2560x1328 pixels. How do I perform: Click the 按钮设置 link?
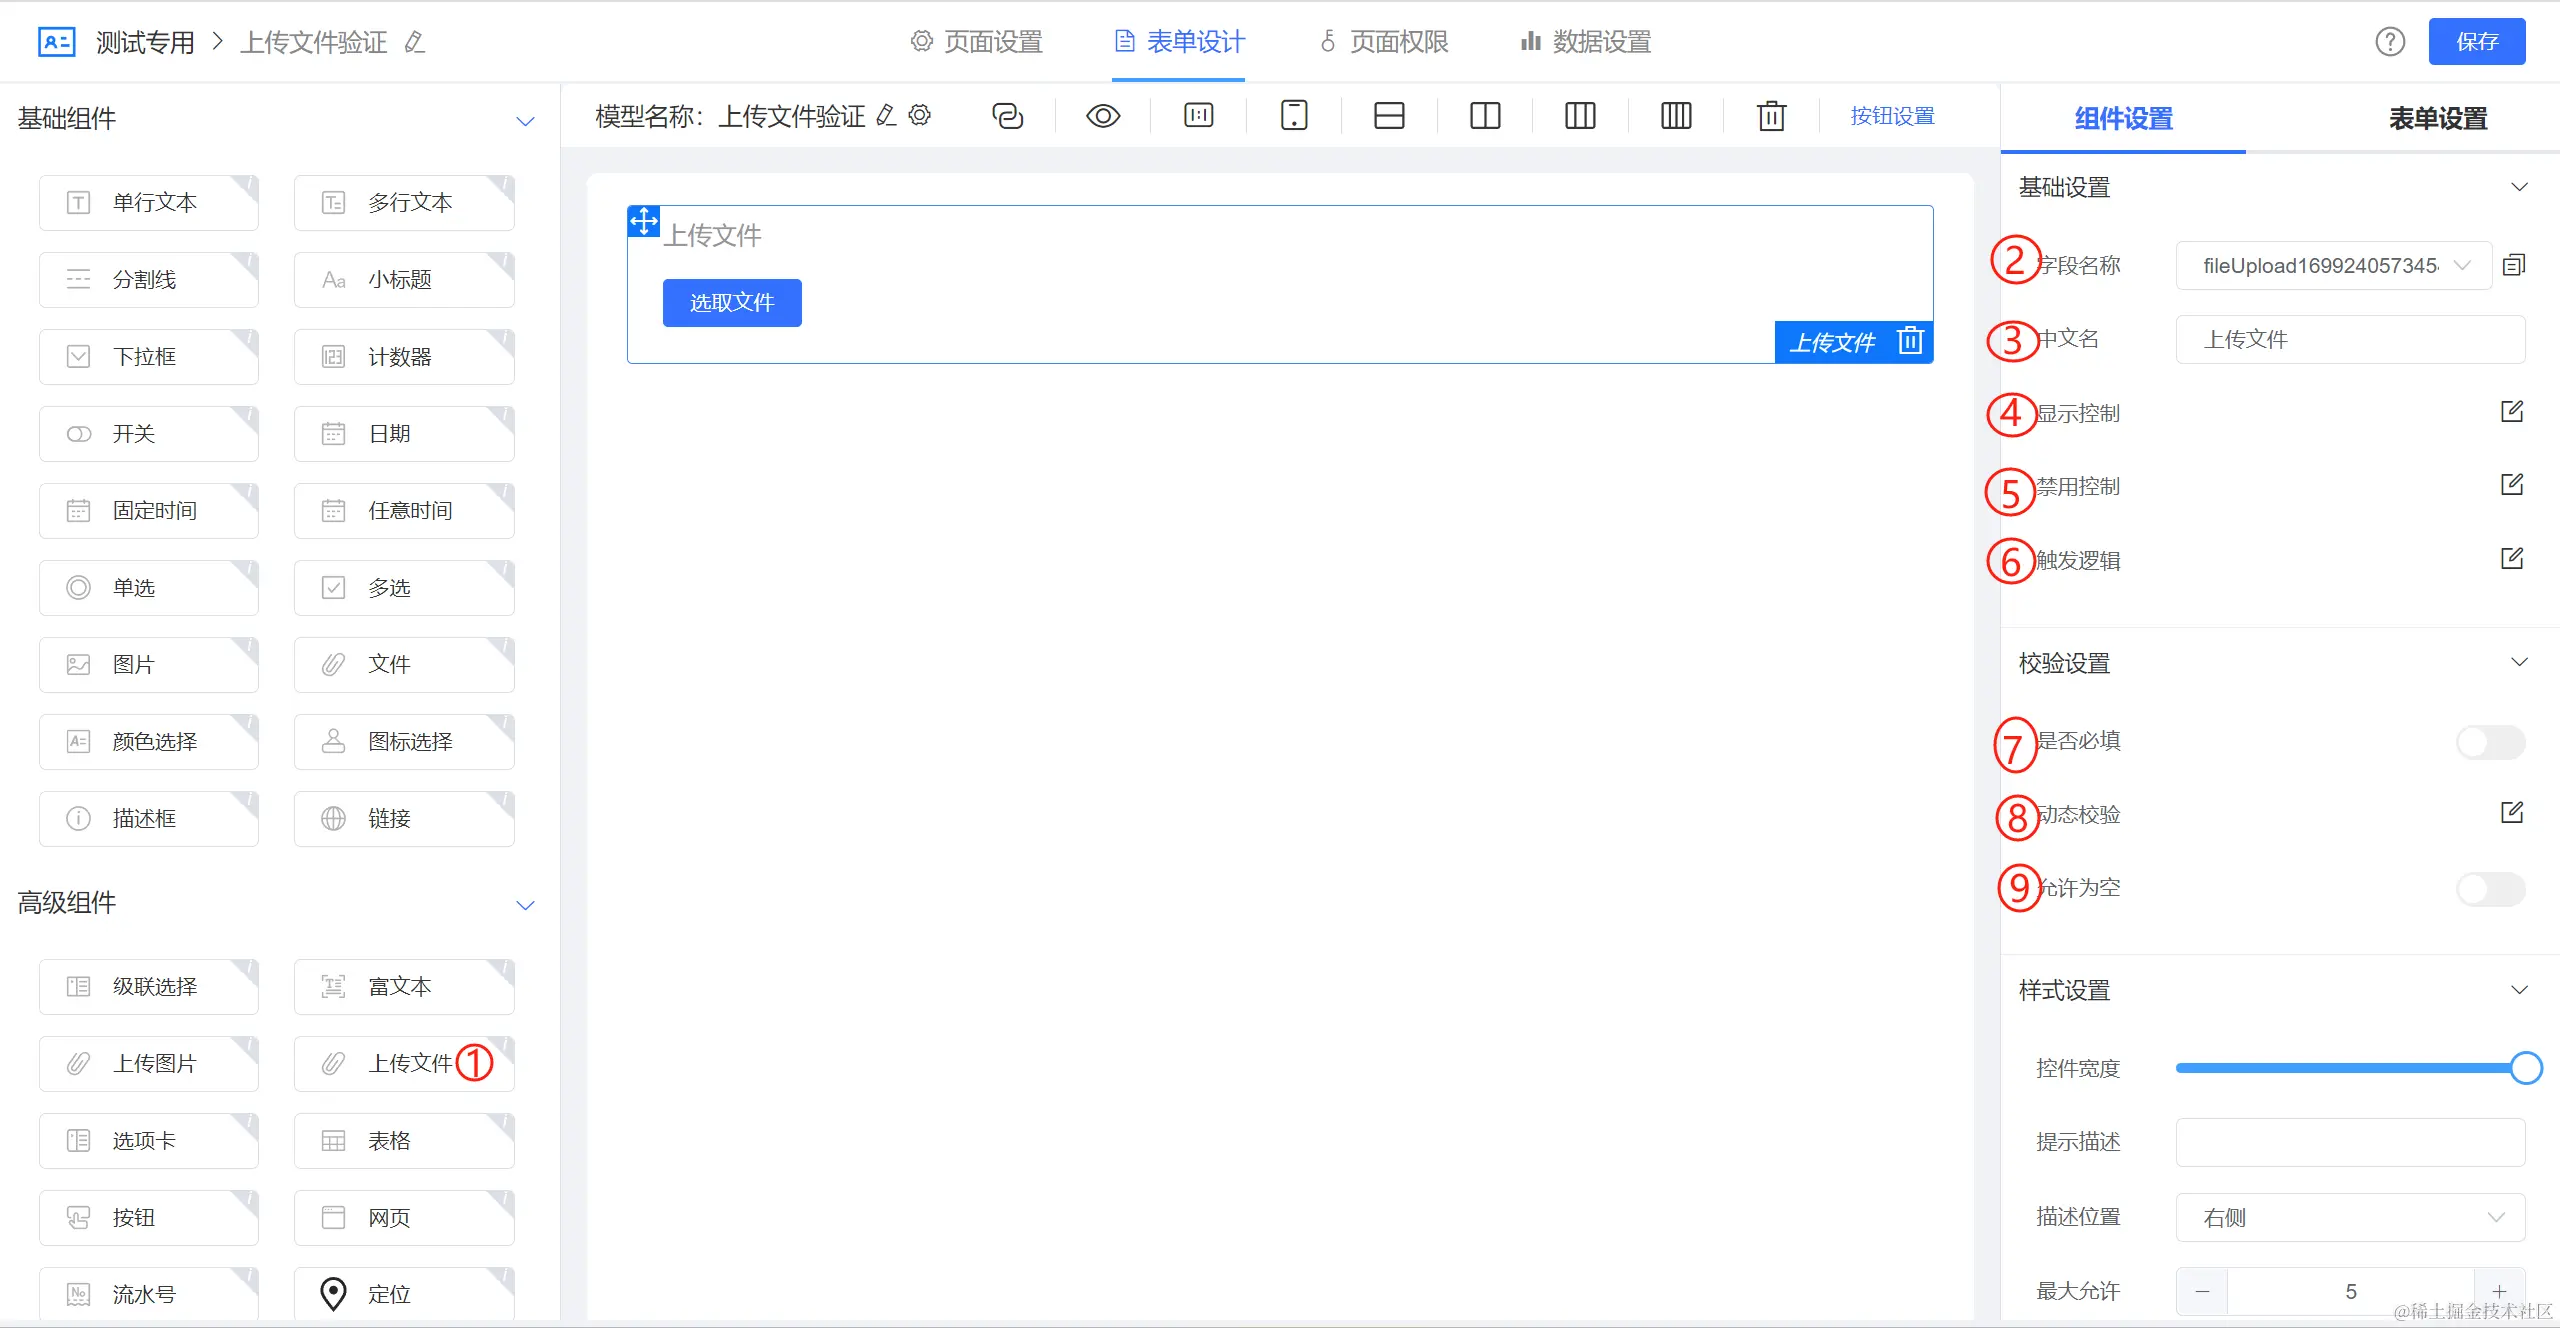click(x=1892, y=116)
